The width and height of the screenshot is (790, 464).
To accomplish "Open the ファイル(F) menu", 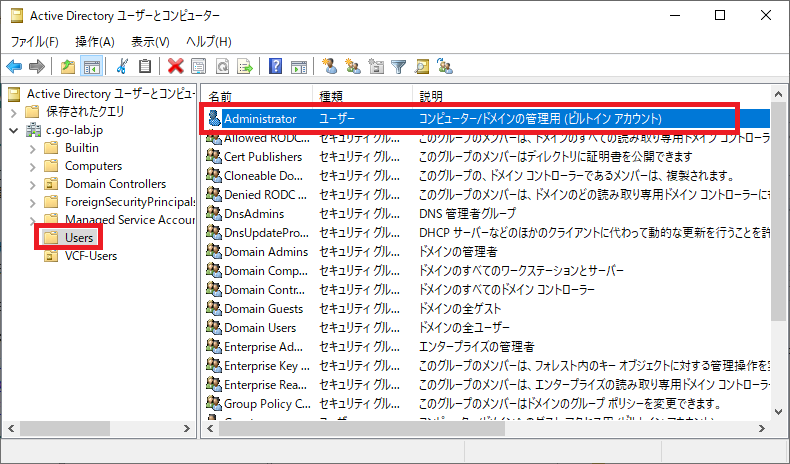I will tap(35, 41).
